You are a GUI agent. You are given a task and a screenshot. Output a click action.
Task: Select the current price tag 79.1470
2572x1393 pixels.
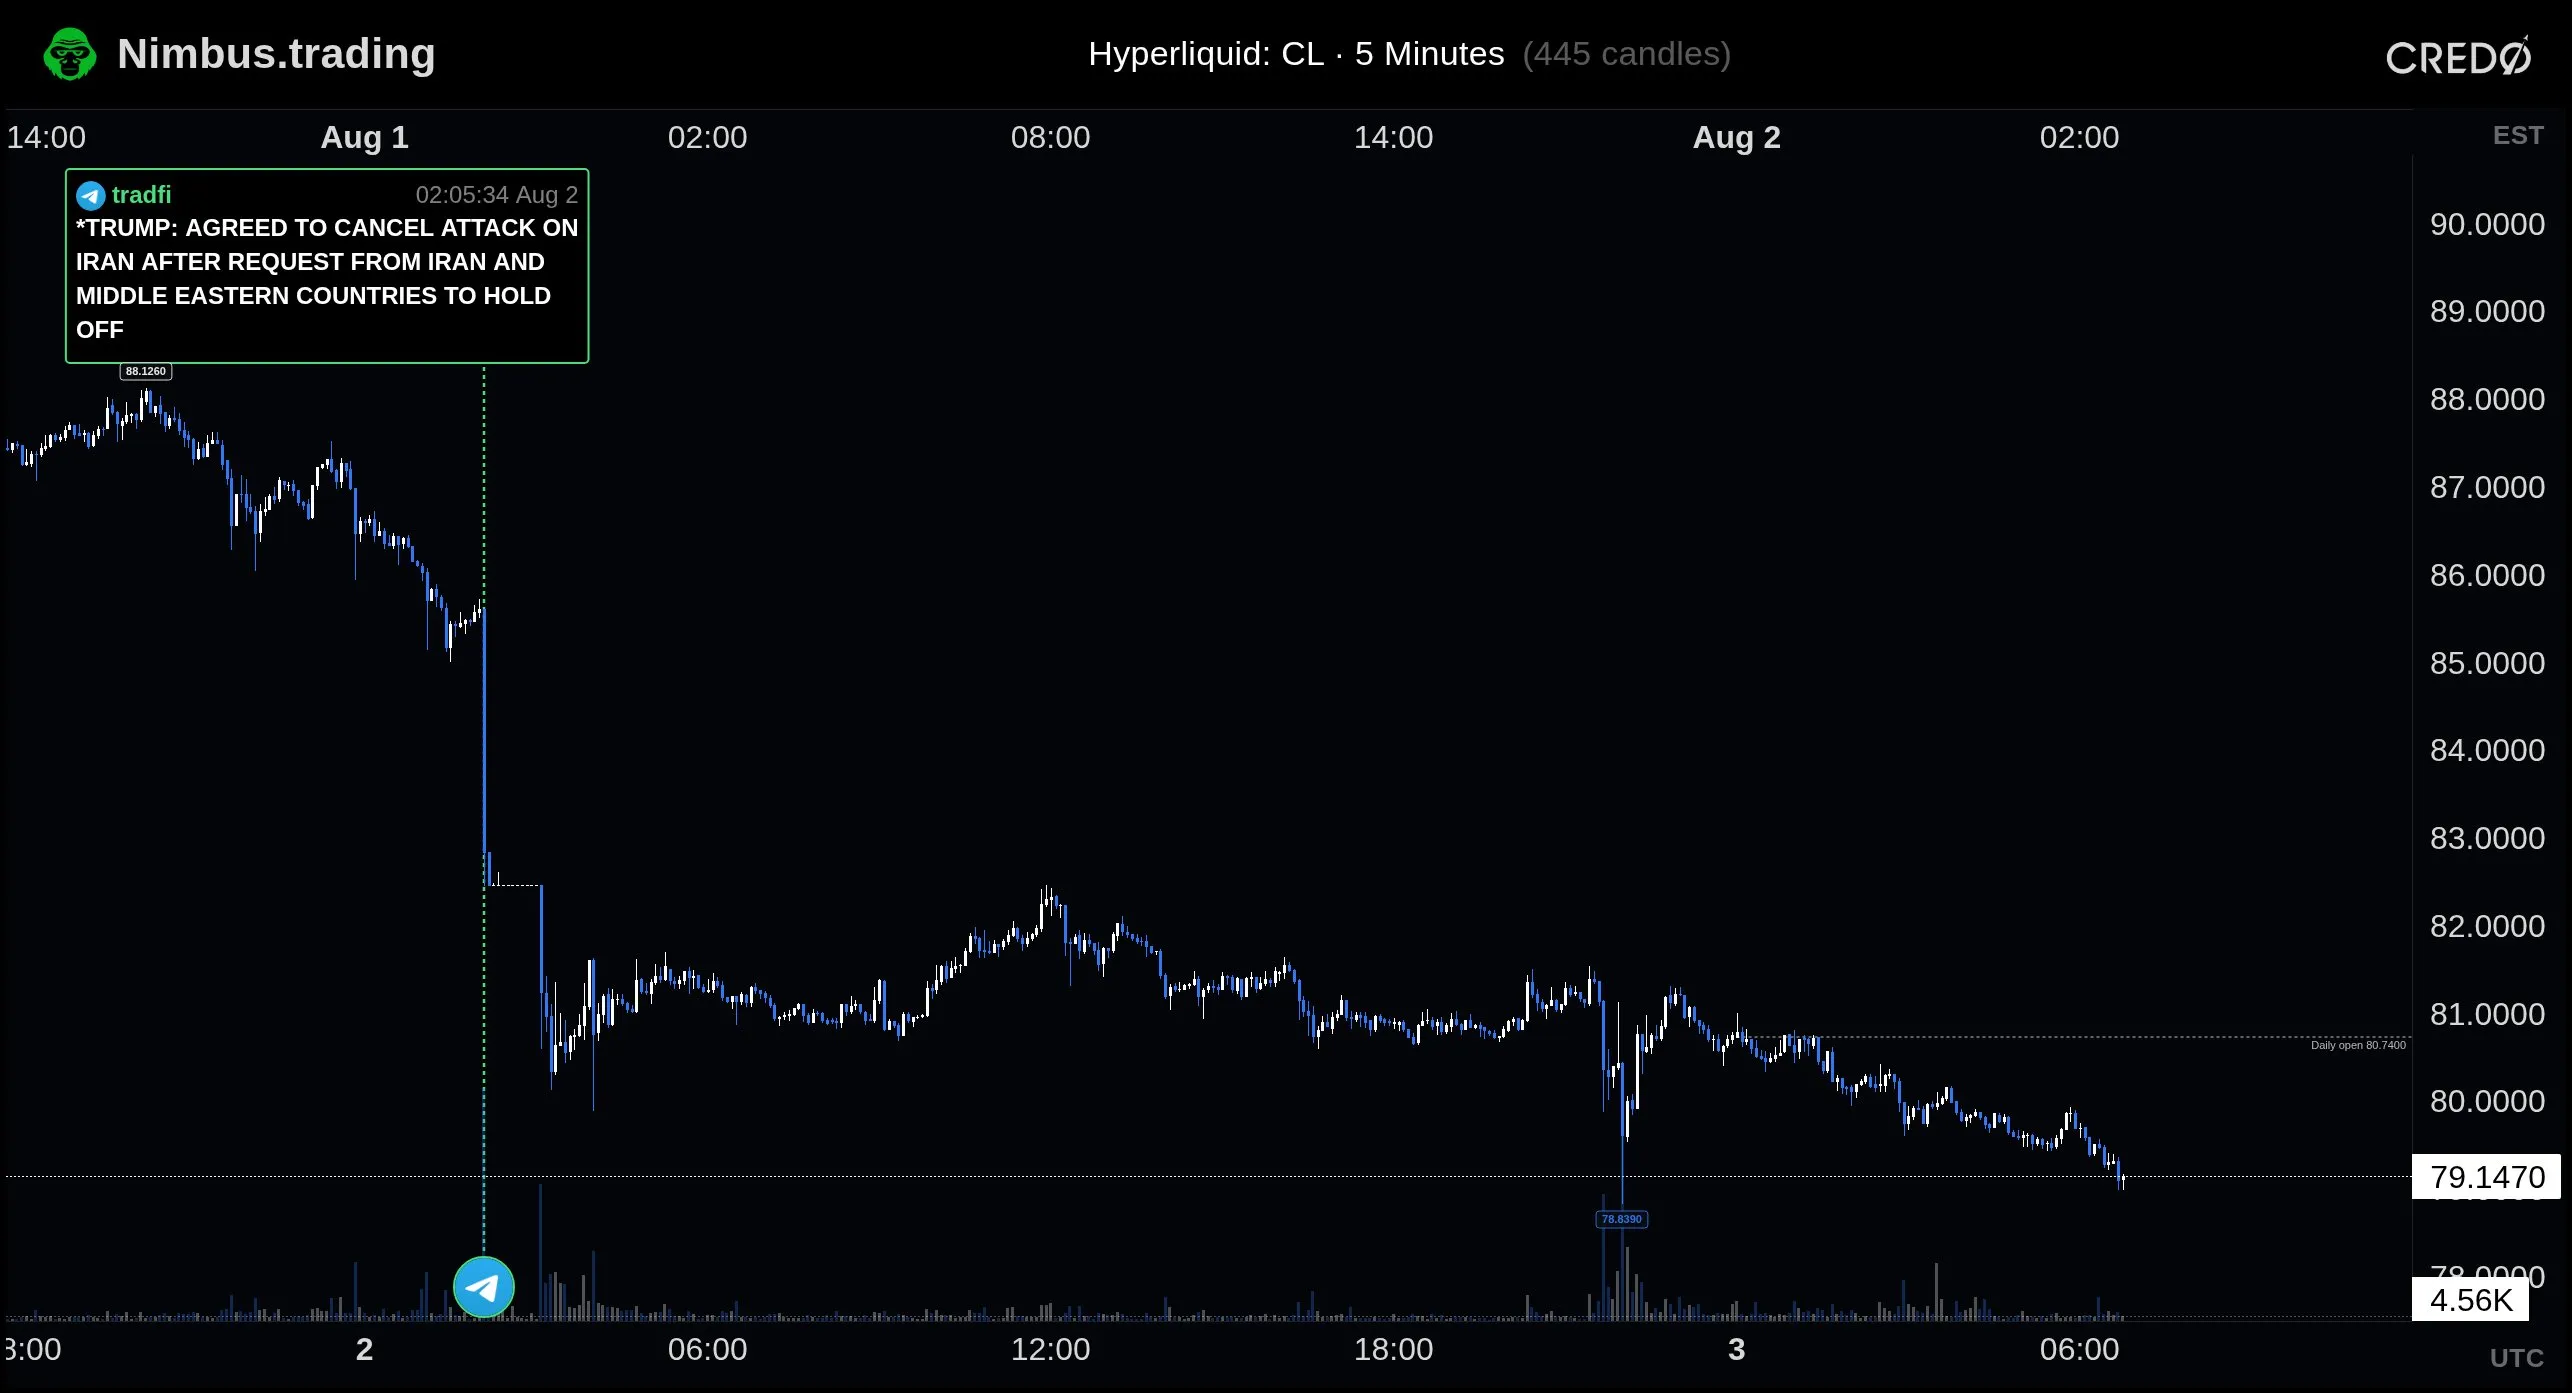(2487, 1177)
